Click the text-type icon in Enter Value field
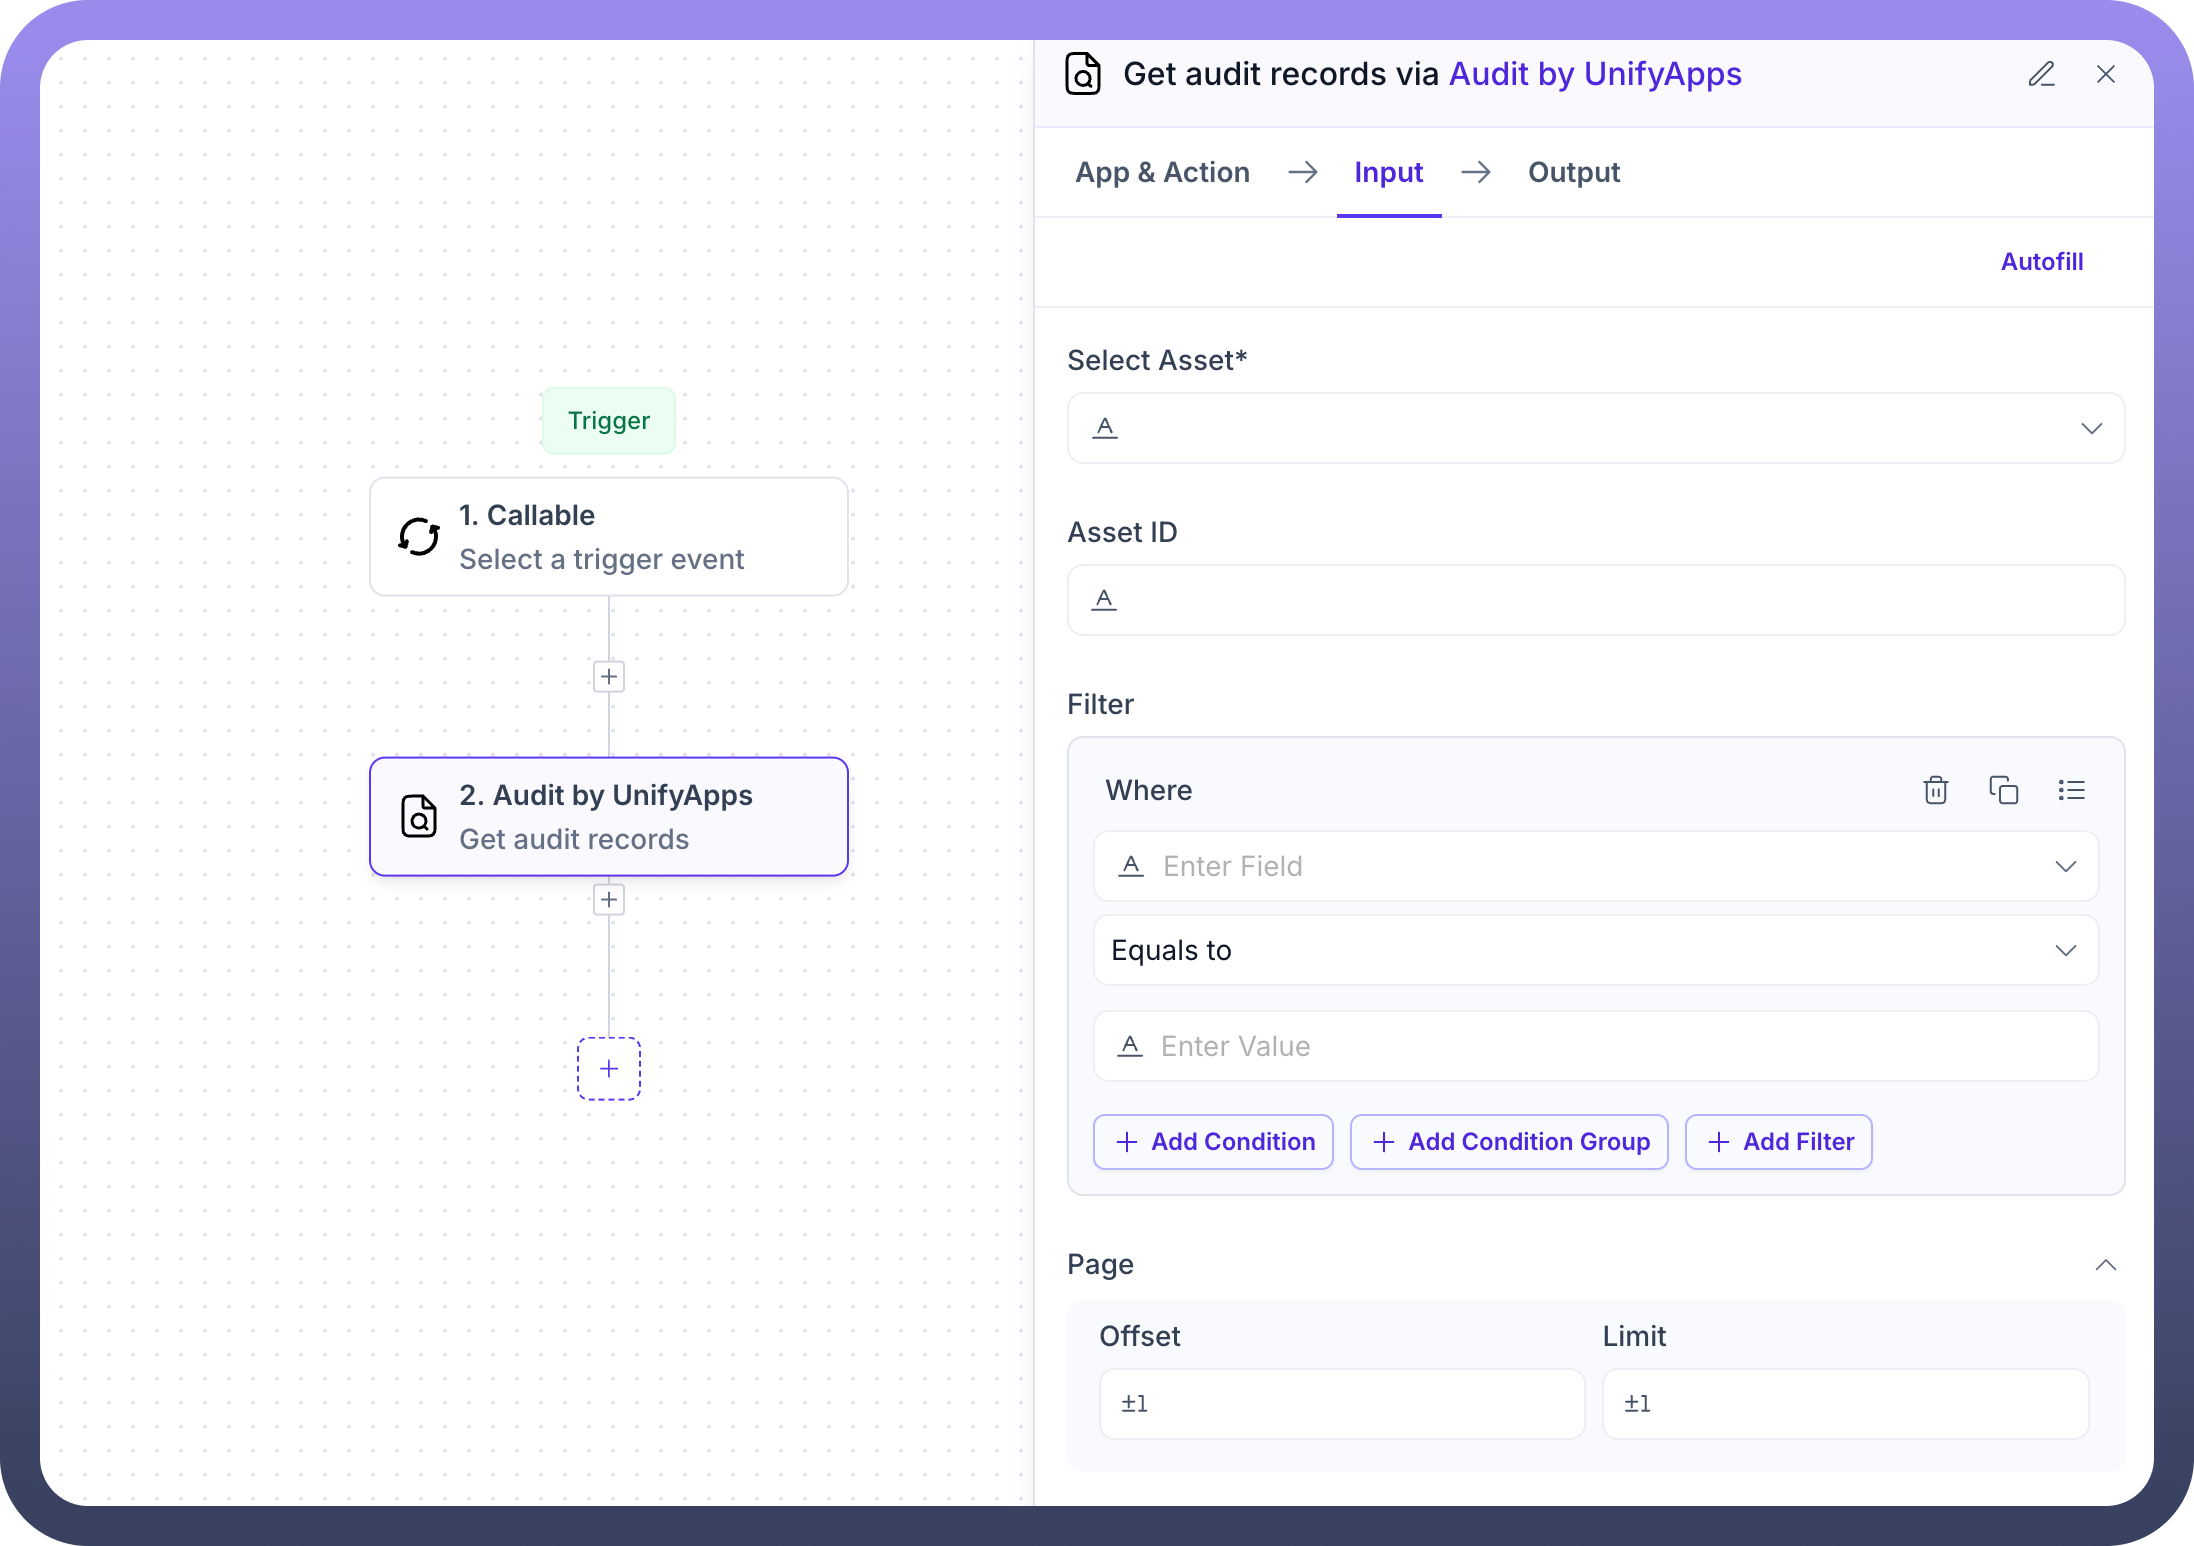Screen dimensions: 2194x1546 tap(1130, 1046)
